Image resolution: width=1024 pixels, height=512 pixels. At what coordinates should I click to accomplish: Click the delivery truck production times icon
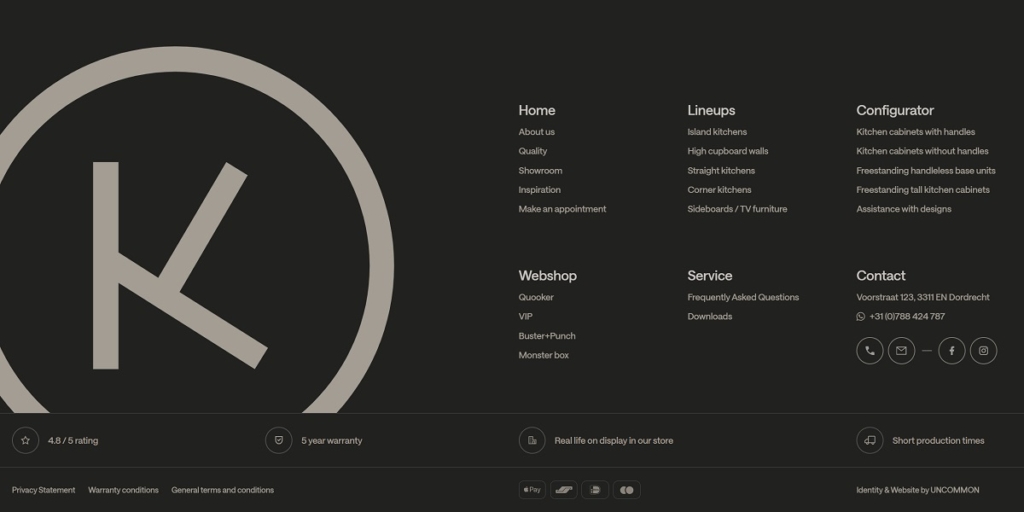click(869, 440)
